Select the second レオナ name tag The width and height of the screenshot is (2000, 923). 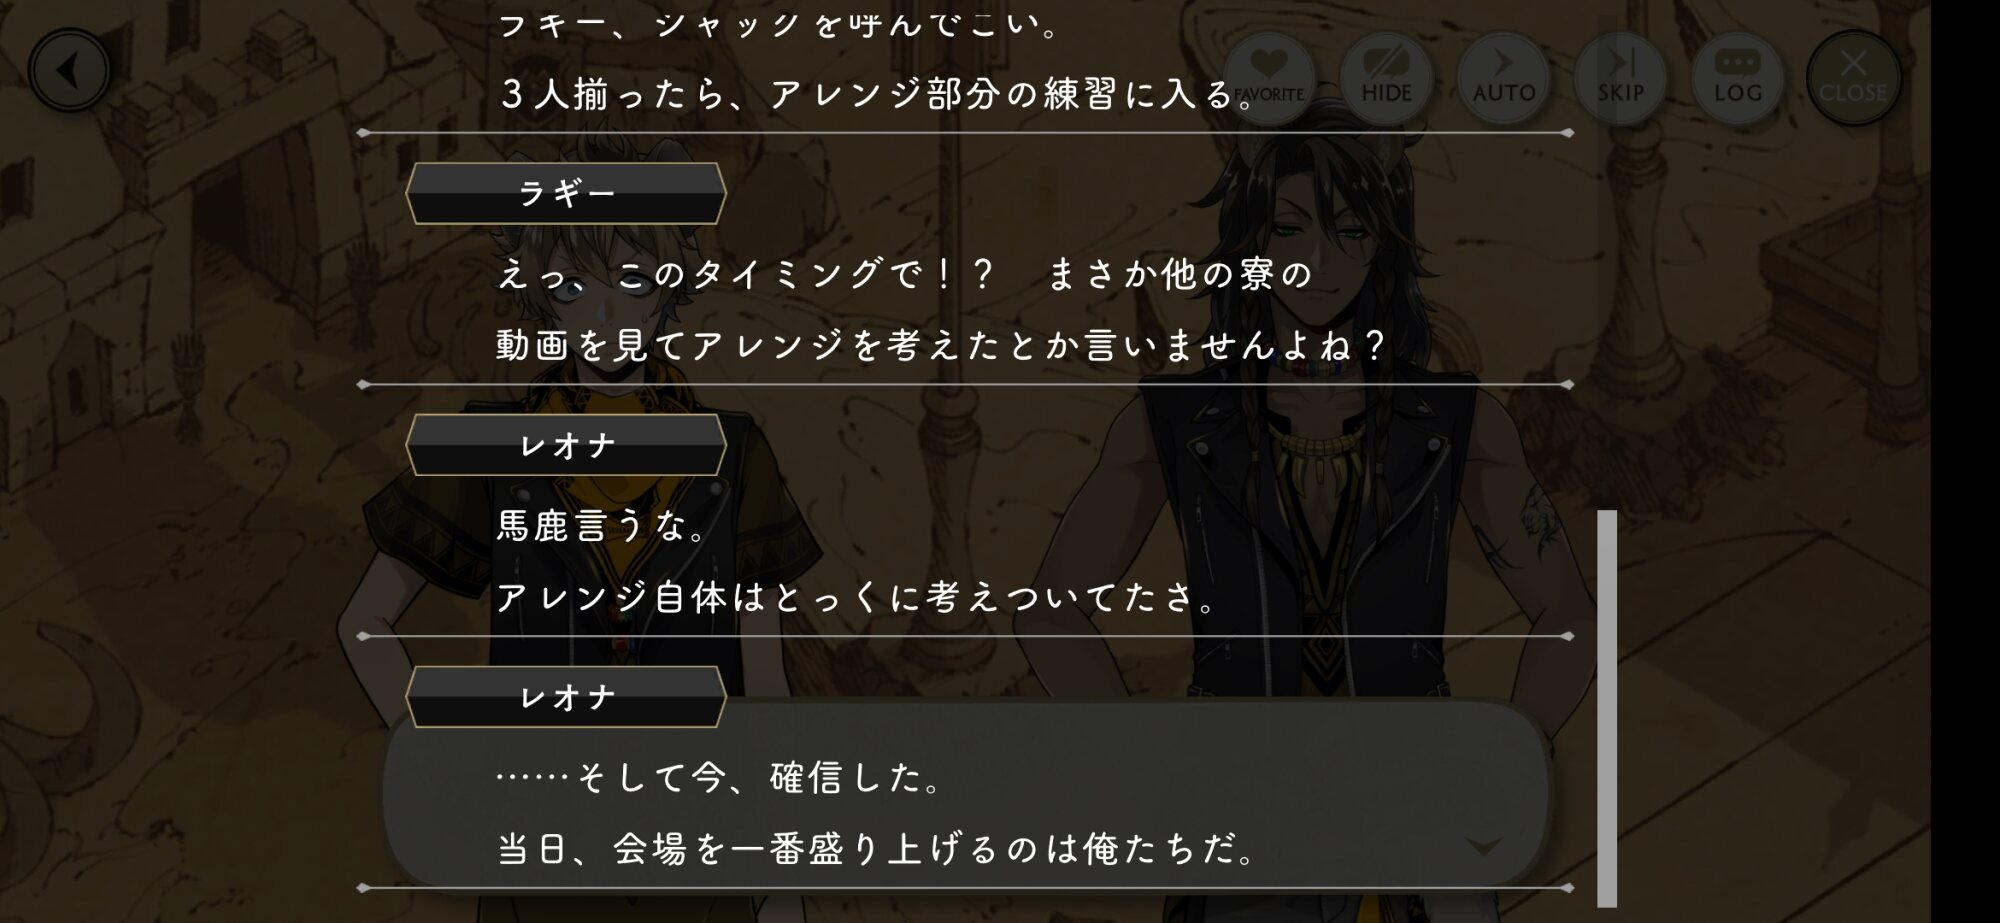pyautogui.click(x=566, y=697)
